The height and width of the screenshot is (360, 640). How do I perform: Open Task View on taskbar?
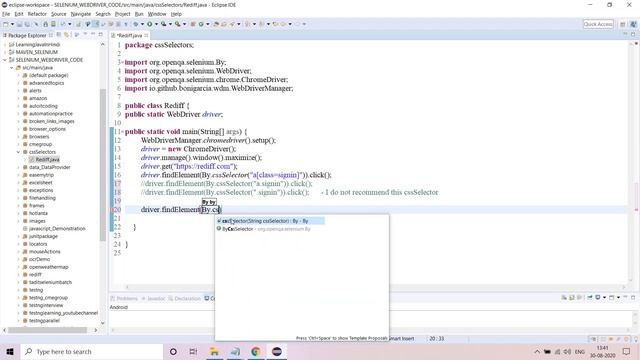193,351
